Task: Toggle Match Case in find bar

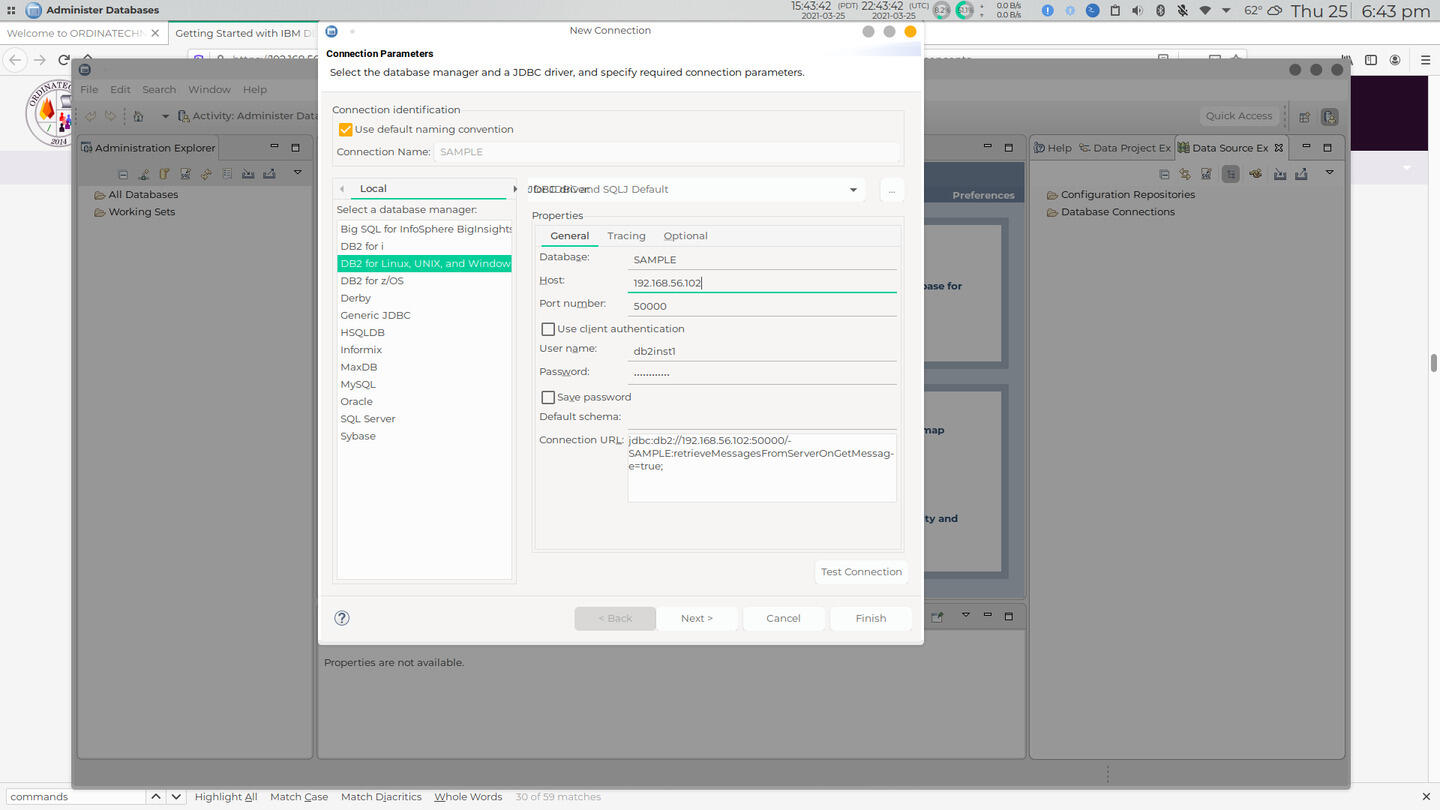Action: (x=299, y=797)
